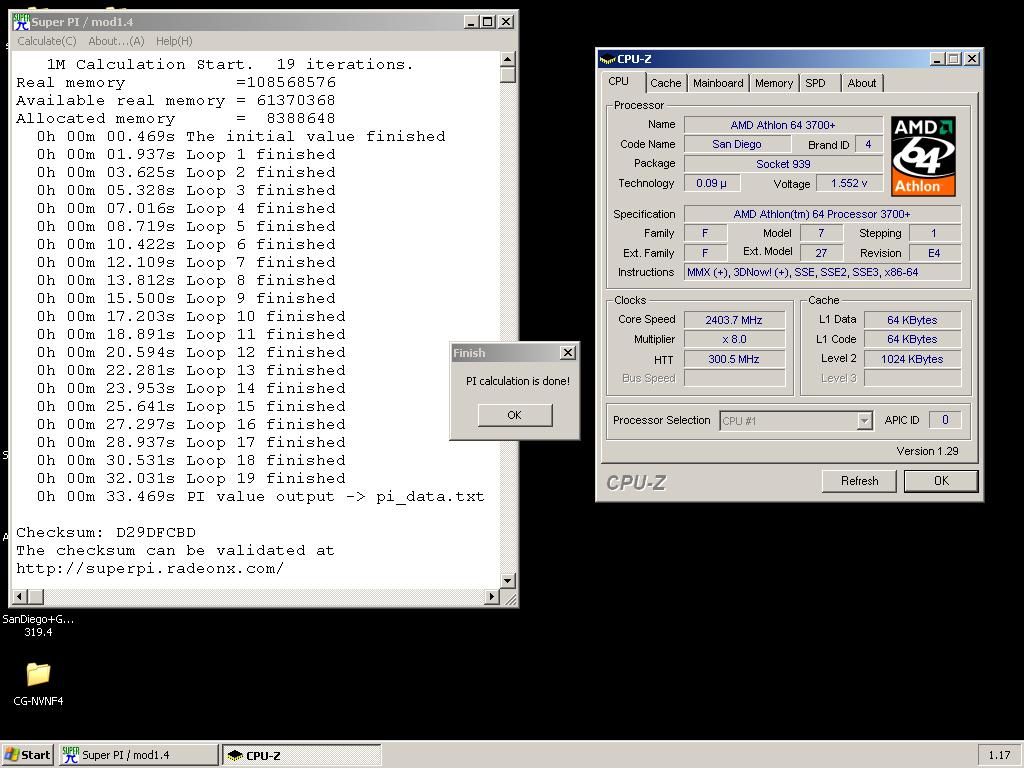The width and height of the screenshot is (1024, 768).
Task: Click the empty Bus Speed field
Action: 734,378
